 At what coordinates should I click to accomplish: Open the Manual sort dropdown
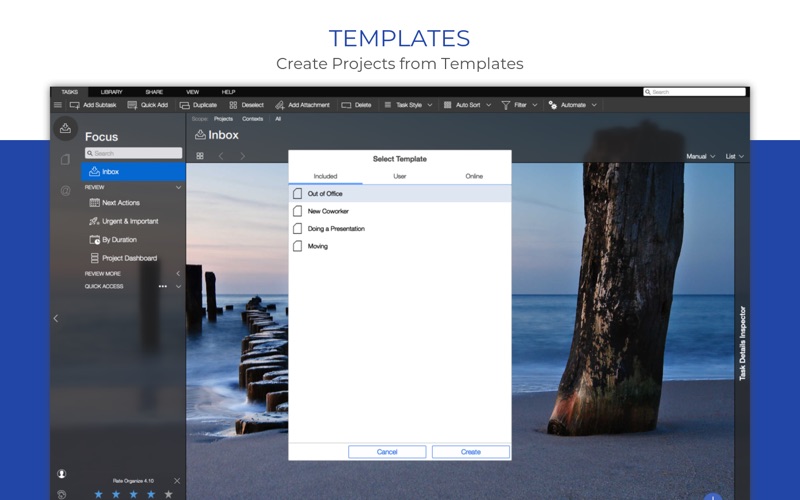[701, 157]
